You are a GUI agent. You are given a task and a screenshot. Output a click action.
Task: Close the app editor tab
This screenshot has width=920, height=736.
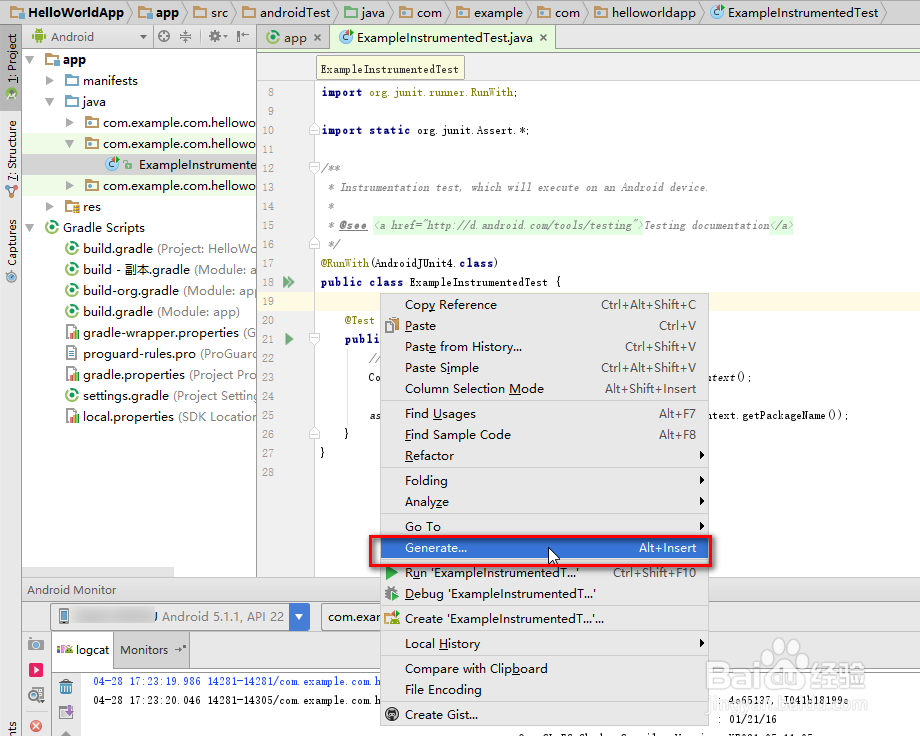tap(317, 38)
